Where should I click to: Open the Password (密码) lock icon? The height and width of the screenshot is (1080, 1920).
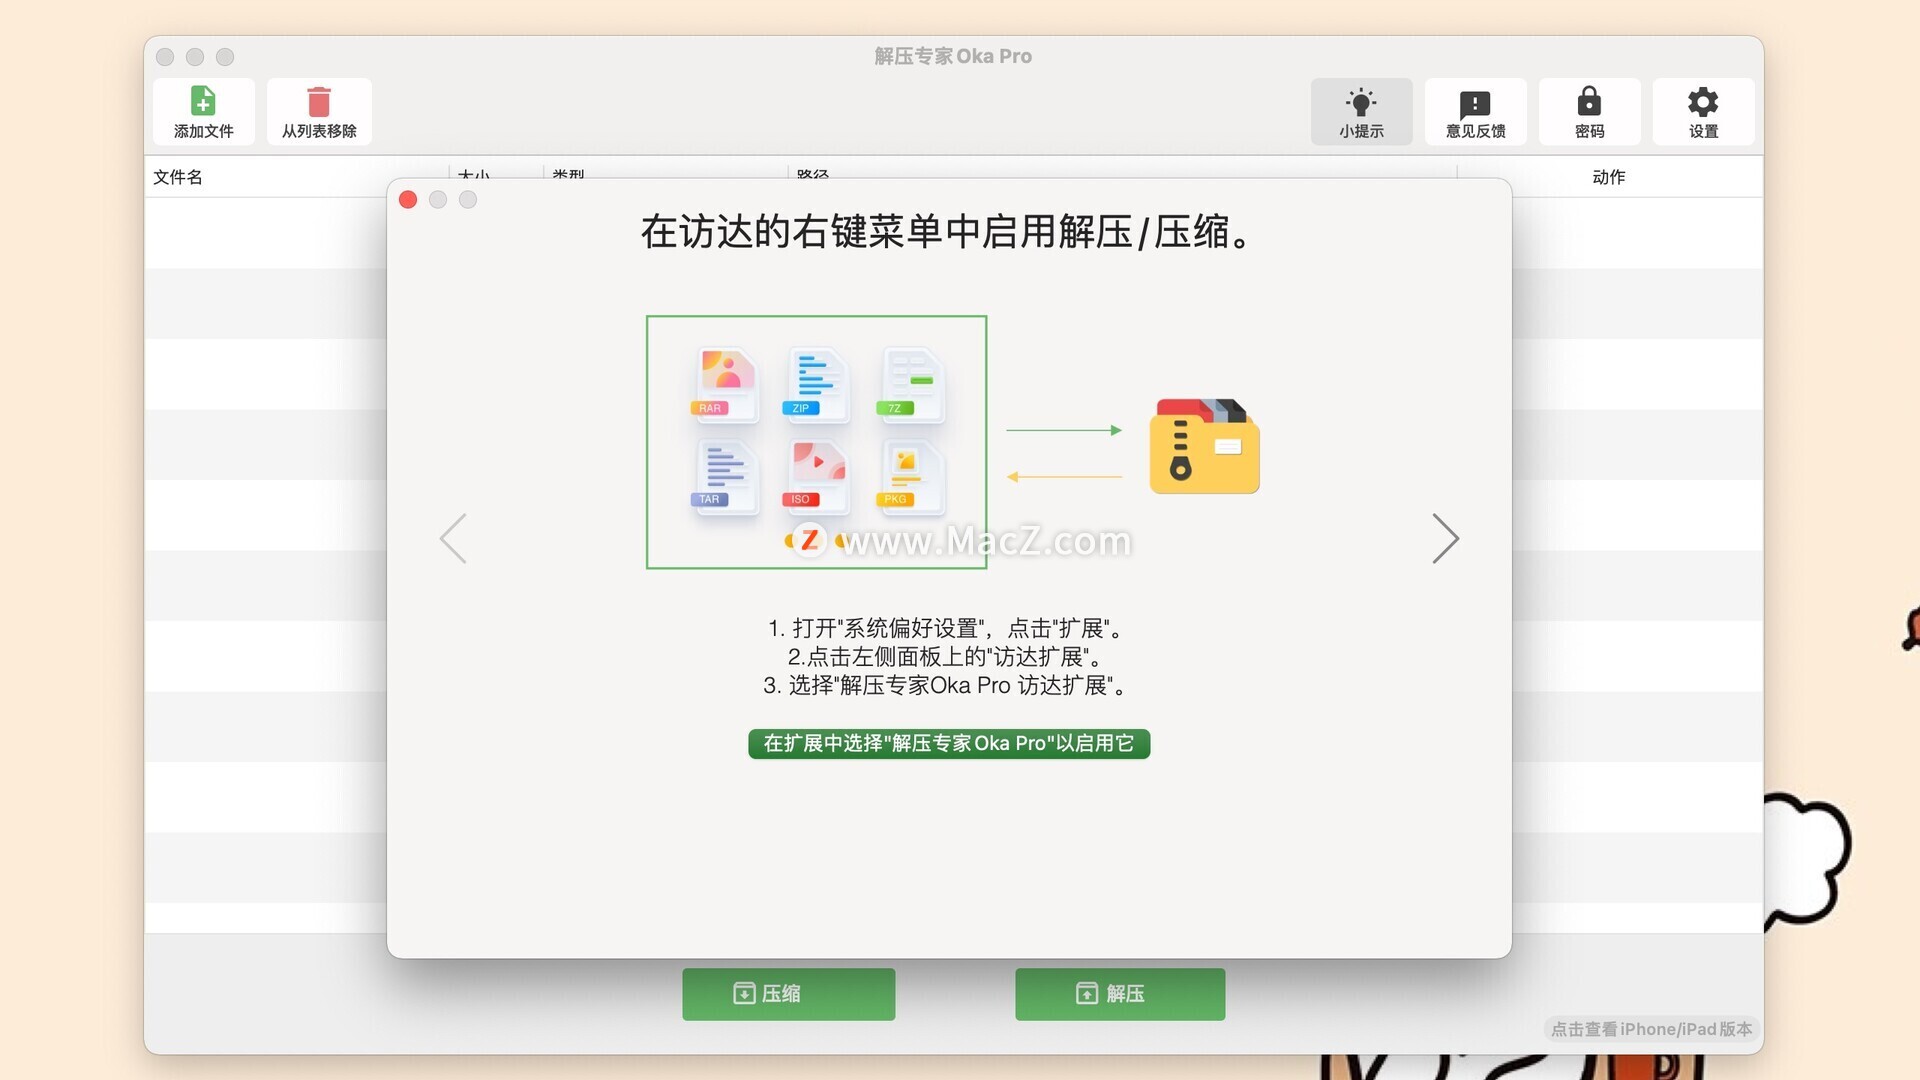click(1589, 111)
